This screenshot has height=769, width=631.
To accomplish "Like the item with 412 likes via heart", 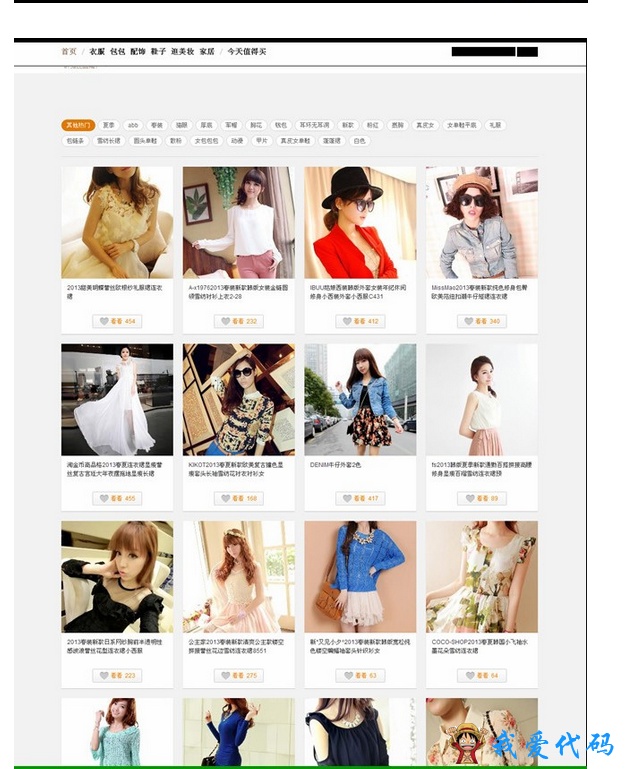I will click(347, 321).
